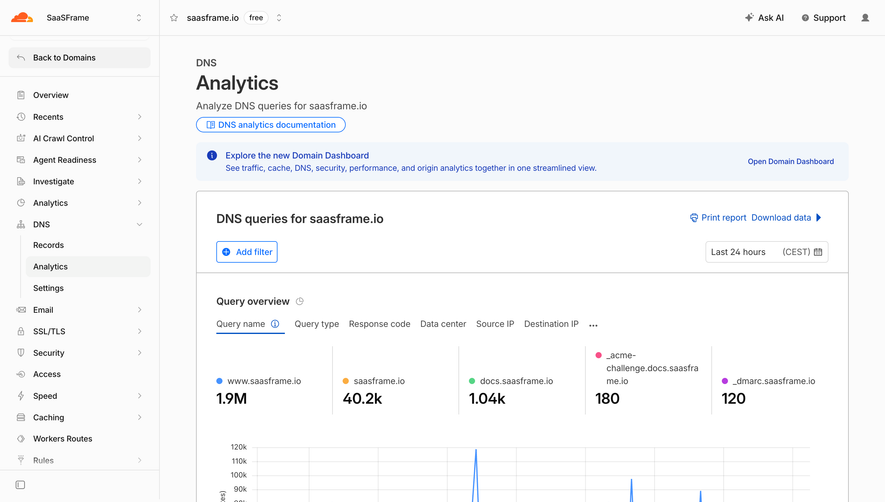Image resolution: width=885 pixels, height=502 pixels.
Task: Click the green docs.saasframe.io legend dot
Action: pyautogui.click(x=472, y=381)
